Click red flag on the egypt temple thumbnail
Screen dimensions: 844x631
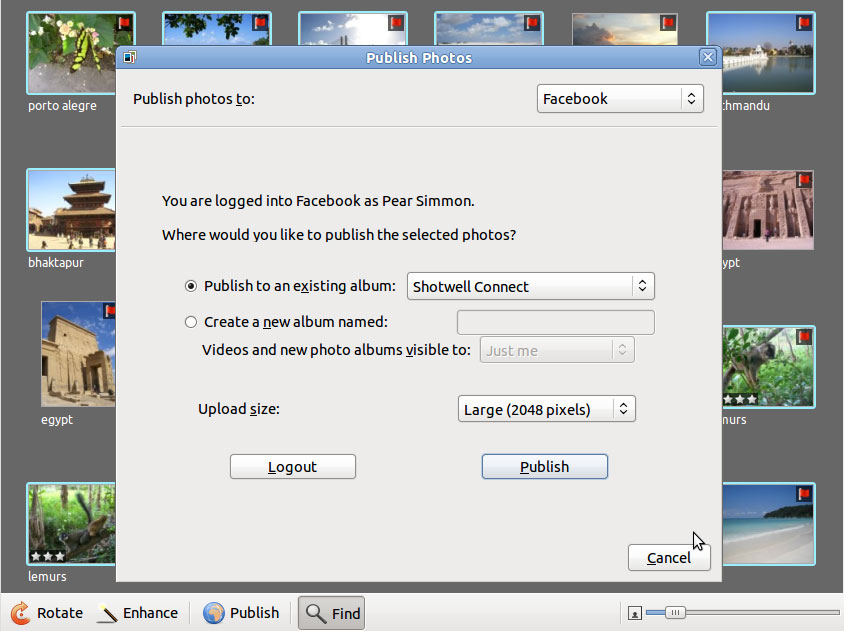point(109,312)
